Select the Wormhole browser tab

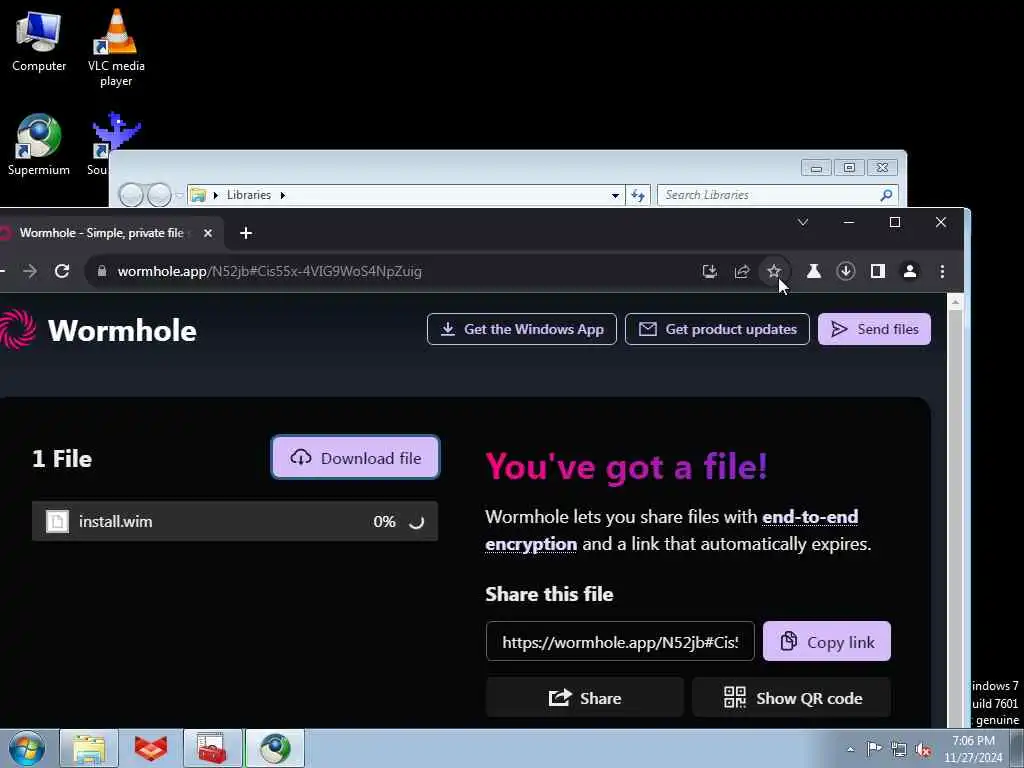101,233
